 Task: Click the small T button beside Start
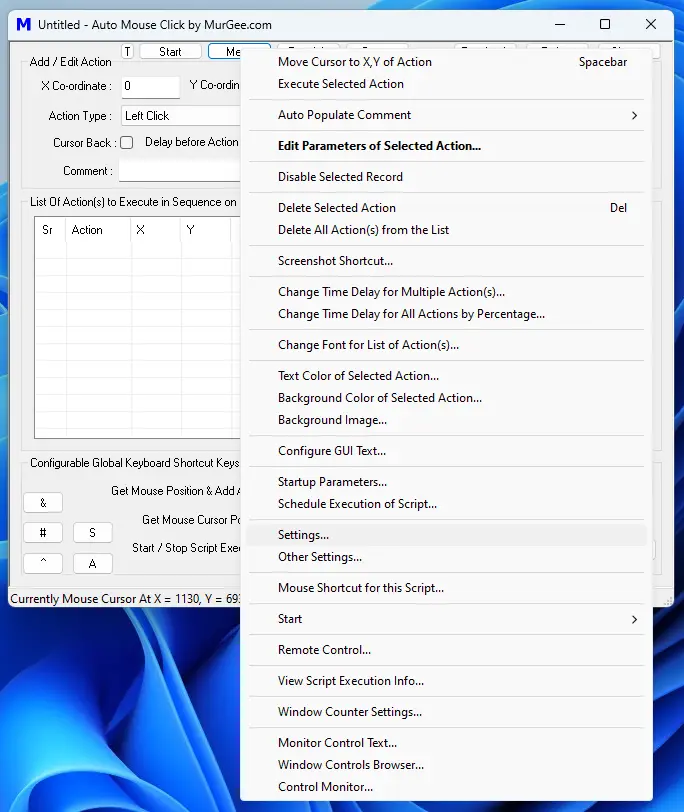pos(127,51)
